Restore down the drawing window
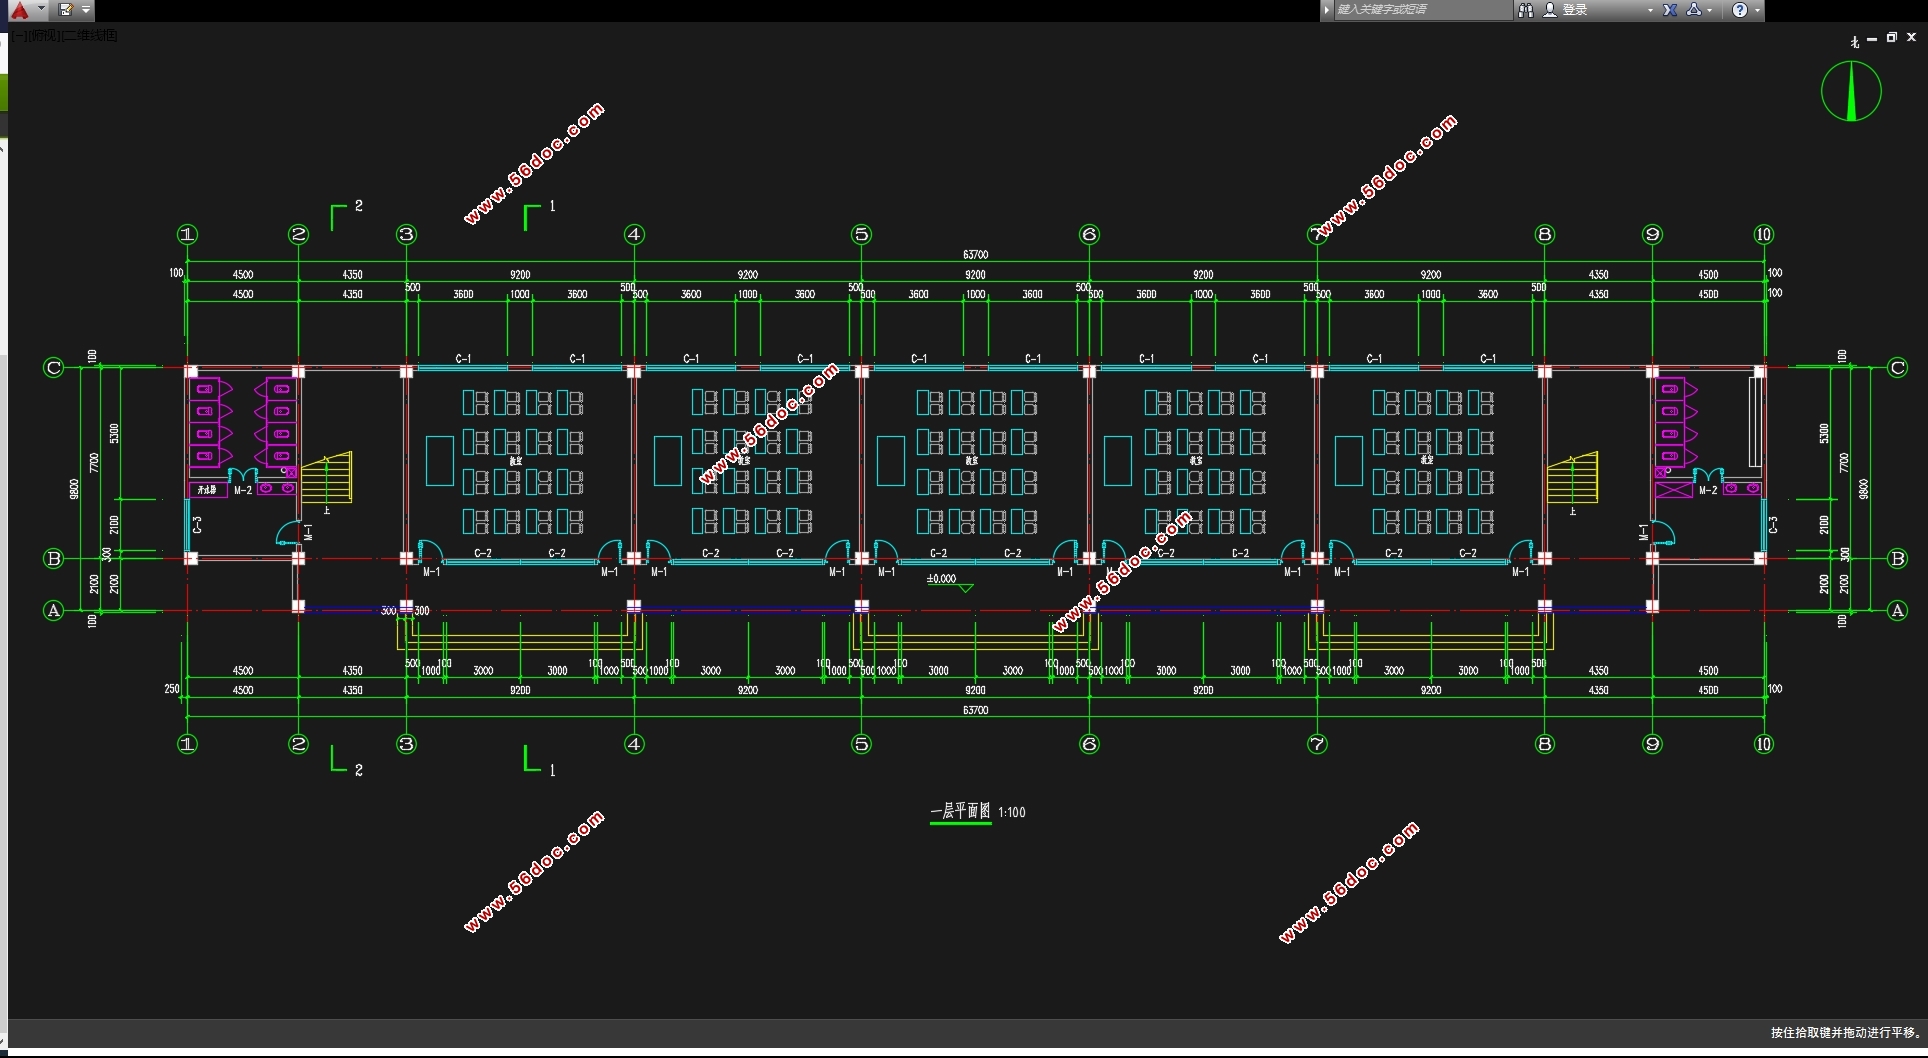The height and width of the screenshot is (1058, 1928). pyautogui.click(x=1891, y=38)
